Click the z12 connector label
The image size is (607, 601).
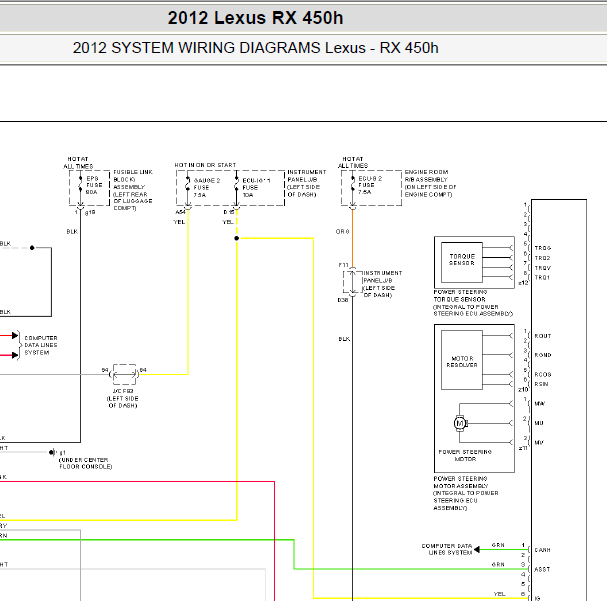click(x=523, y=283)
